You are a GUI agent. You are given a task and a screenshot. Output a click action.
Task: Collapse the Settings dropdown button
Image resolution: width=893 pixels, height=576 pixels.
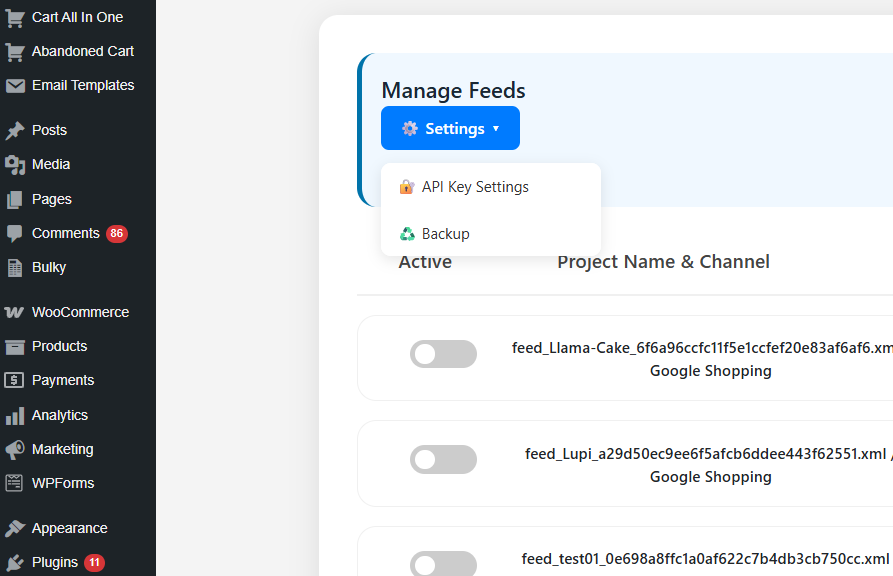[x=450, y=128]
